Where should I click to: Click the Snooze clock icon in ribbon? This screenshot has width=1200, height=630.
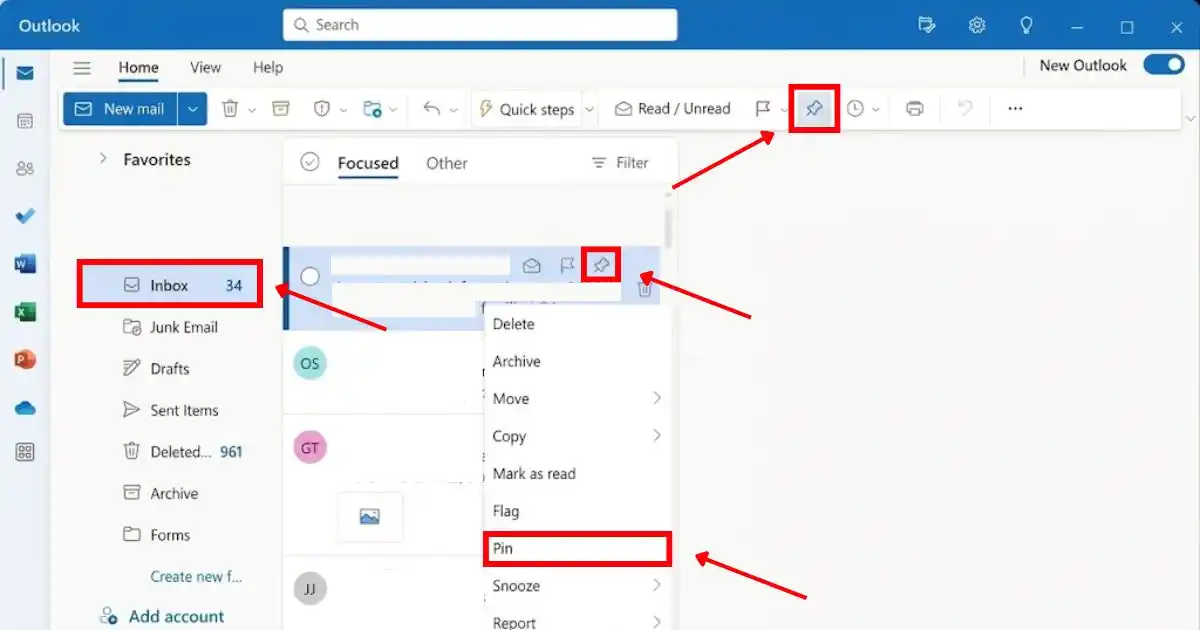[855, 109]
